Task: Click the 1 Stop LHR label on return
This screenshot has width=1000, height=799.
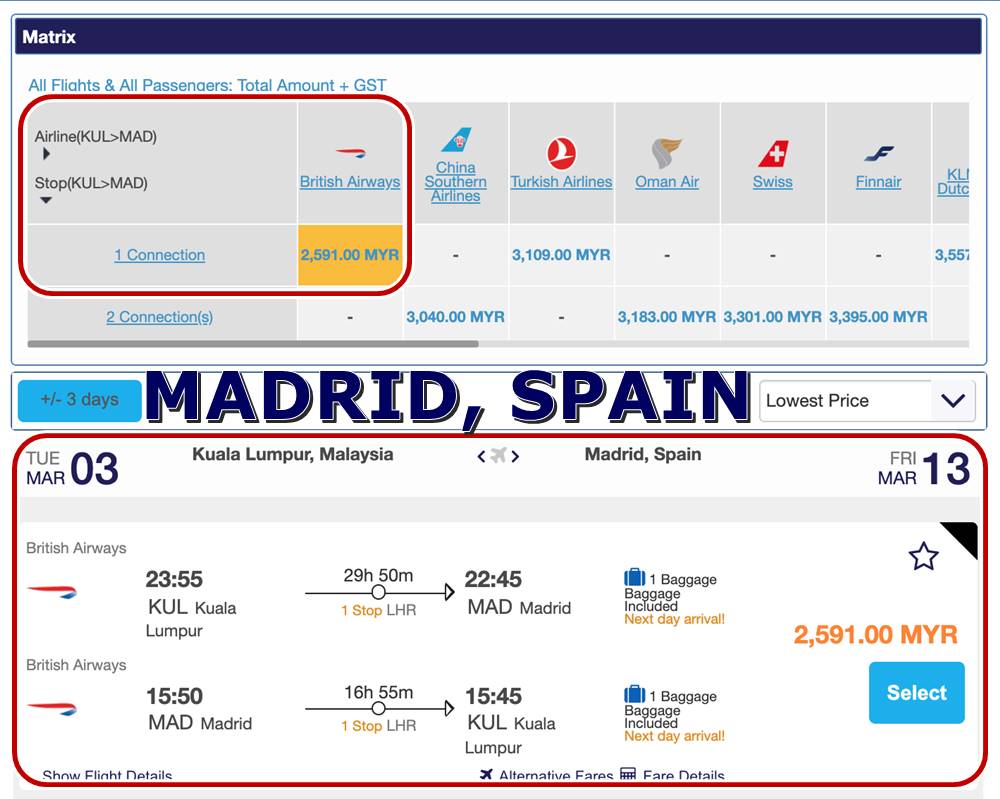Action: (378, 726)
